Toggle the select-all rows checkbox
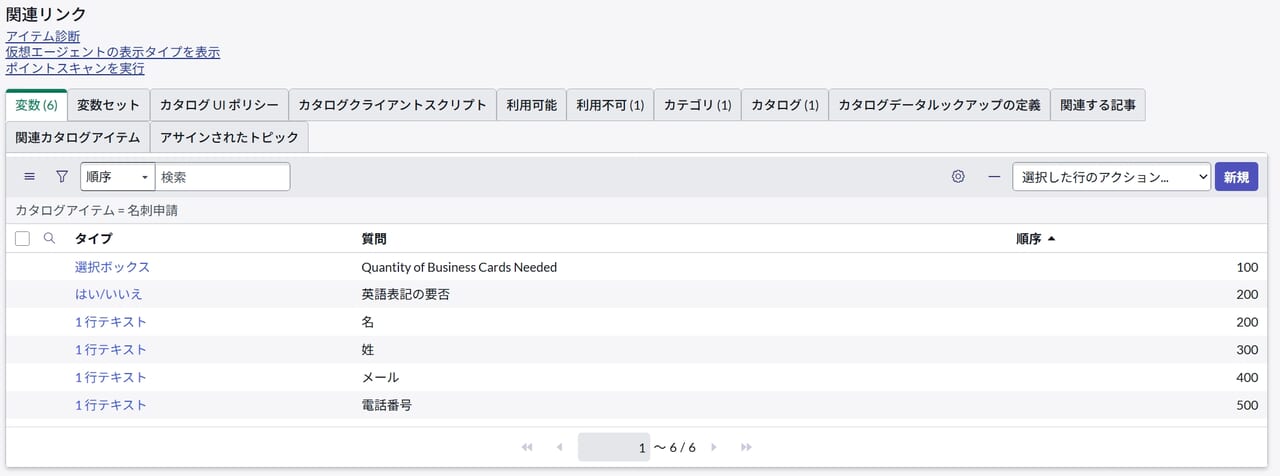 (x=23, y=239)
